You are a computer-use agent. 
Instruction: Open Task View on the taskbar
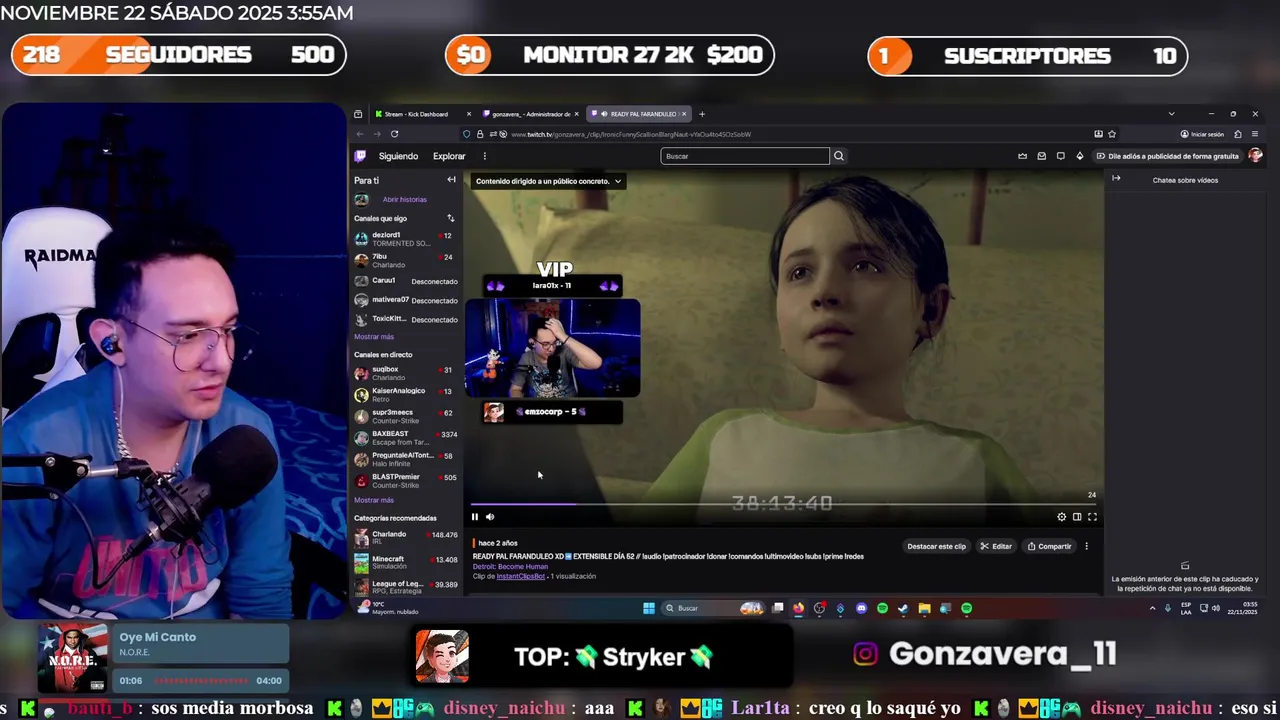(x=777, y=608)
